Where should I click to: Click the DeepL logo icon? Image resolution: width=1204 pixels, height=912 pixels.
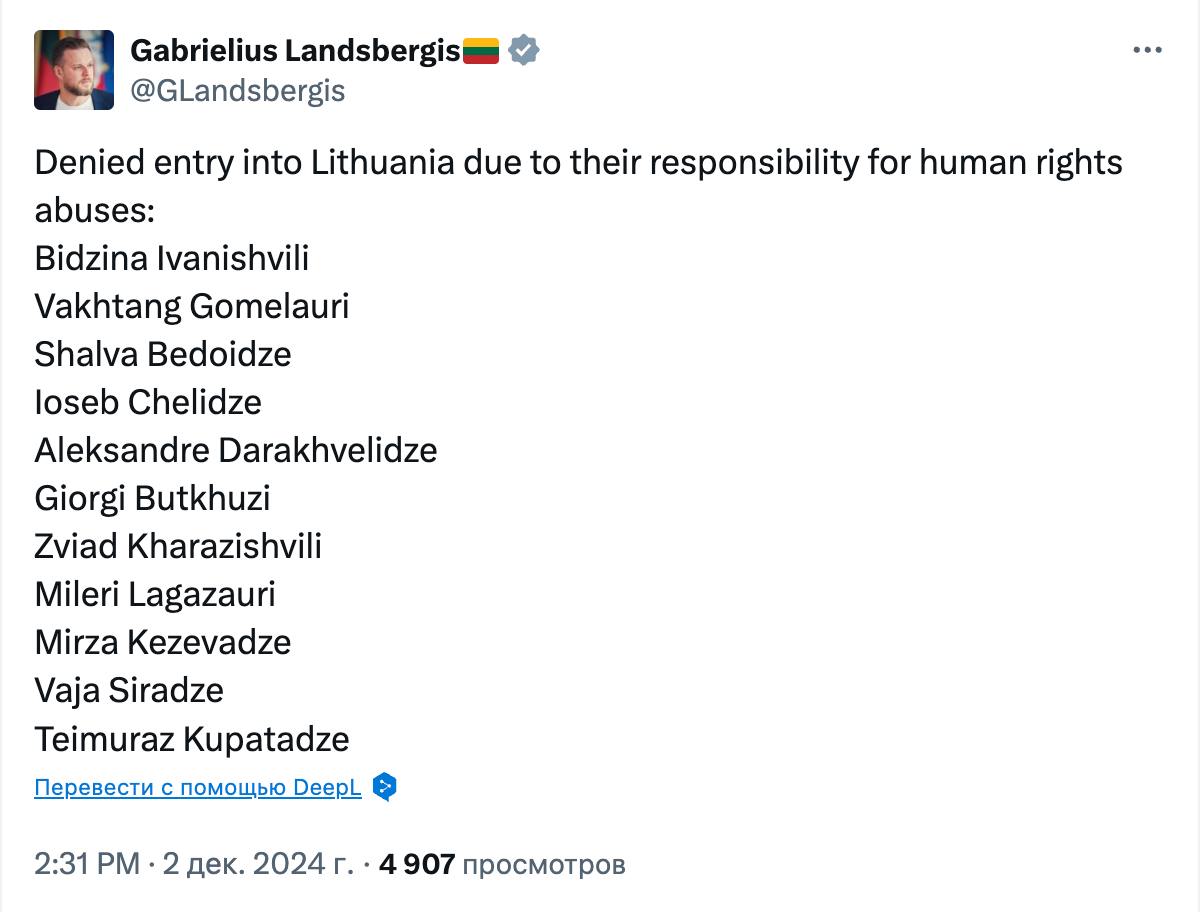[384, 787]
